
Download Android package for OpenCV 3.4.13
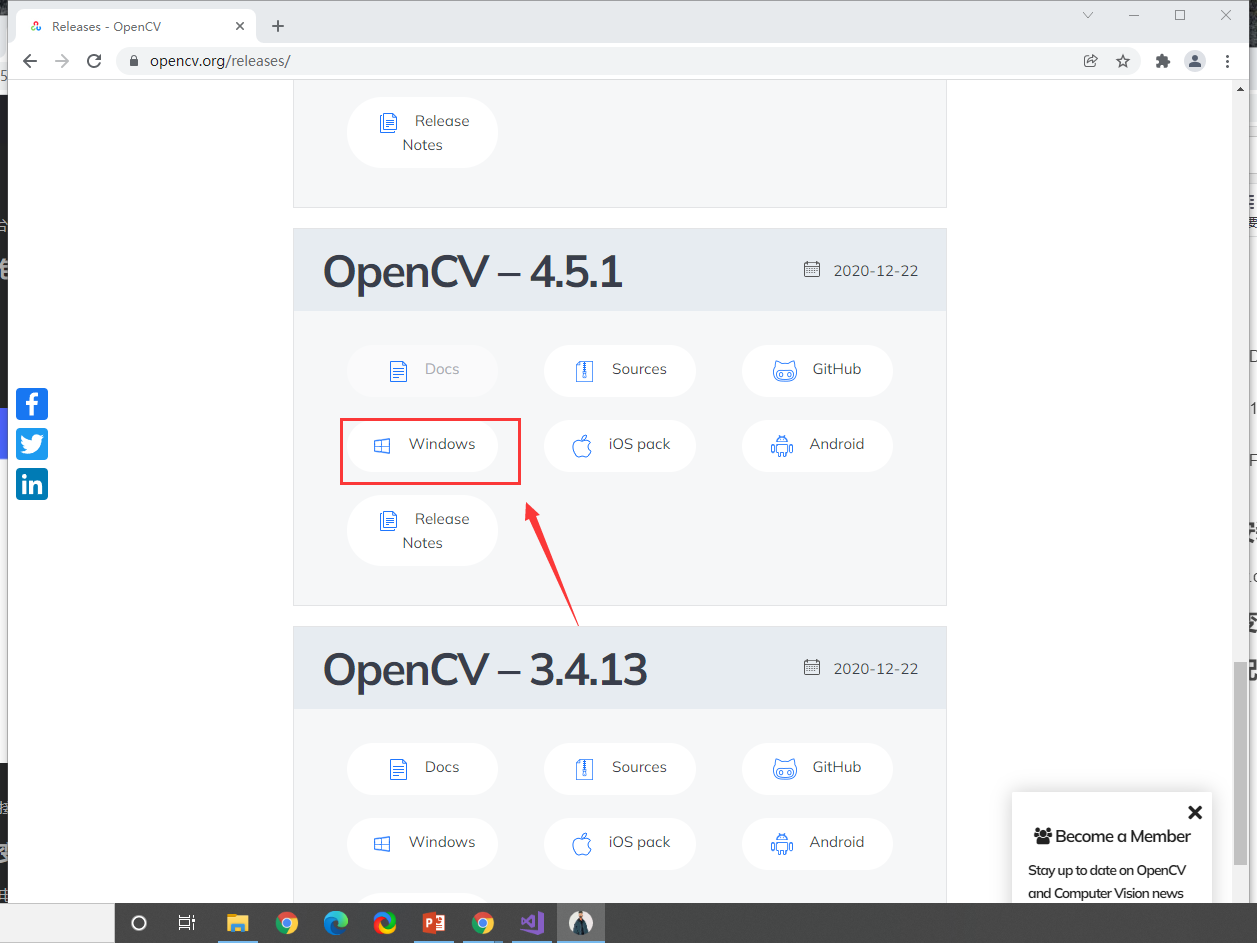[817, 843]
